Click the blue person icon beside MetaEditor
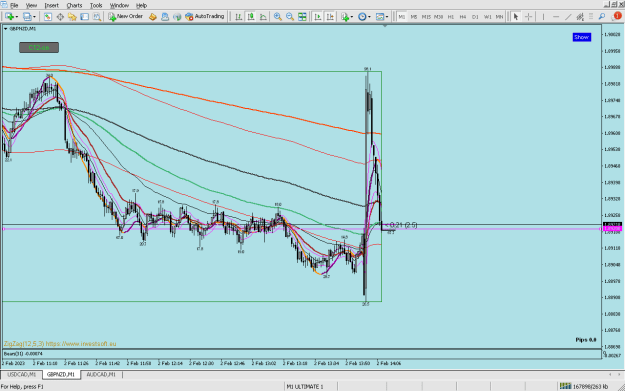625x391 pixels. [165, 16]
